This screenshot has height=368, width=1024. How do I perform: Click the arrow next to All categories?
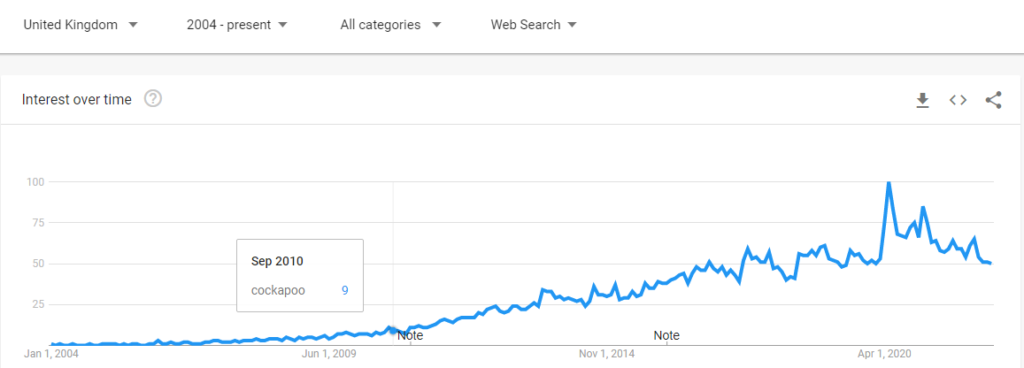point(436,25)
